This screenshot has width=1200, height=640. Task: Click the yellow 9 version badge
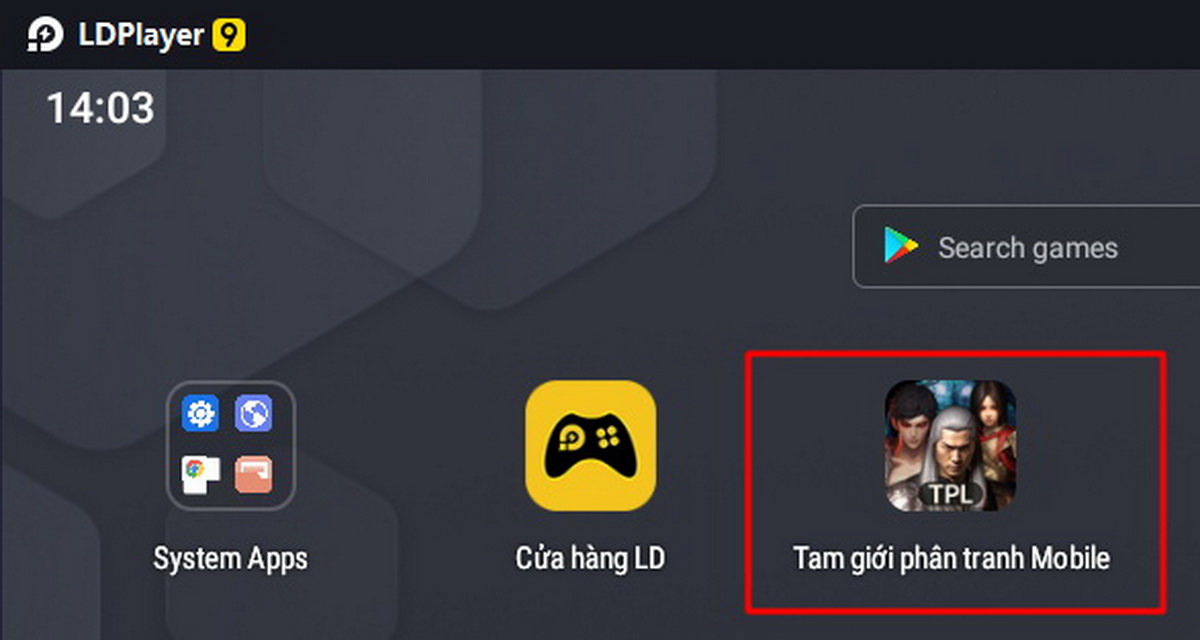tap(228, 35)
